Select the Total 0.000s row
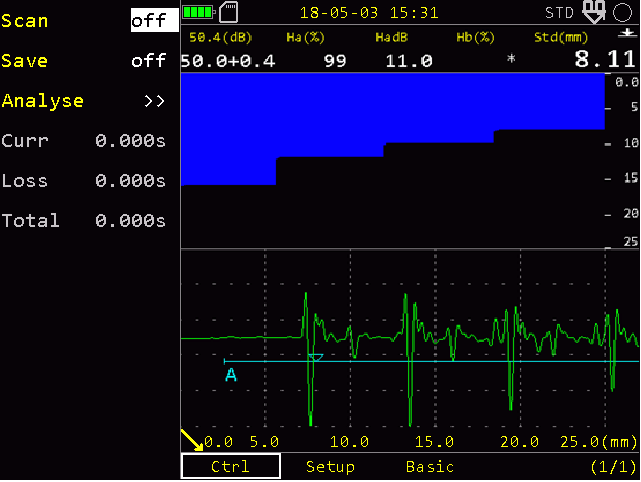 [83, 221]
